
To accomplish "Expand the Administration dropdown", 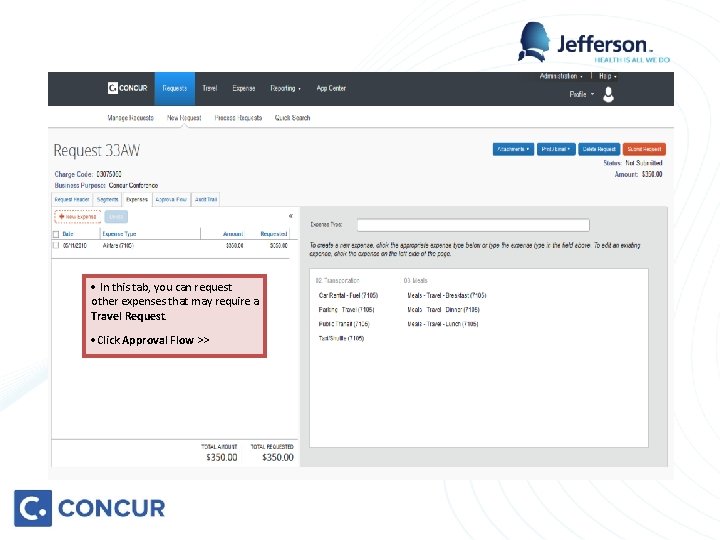I will [x=561, y=76].
